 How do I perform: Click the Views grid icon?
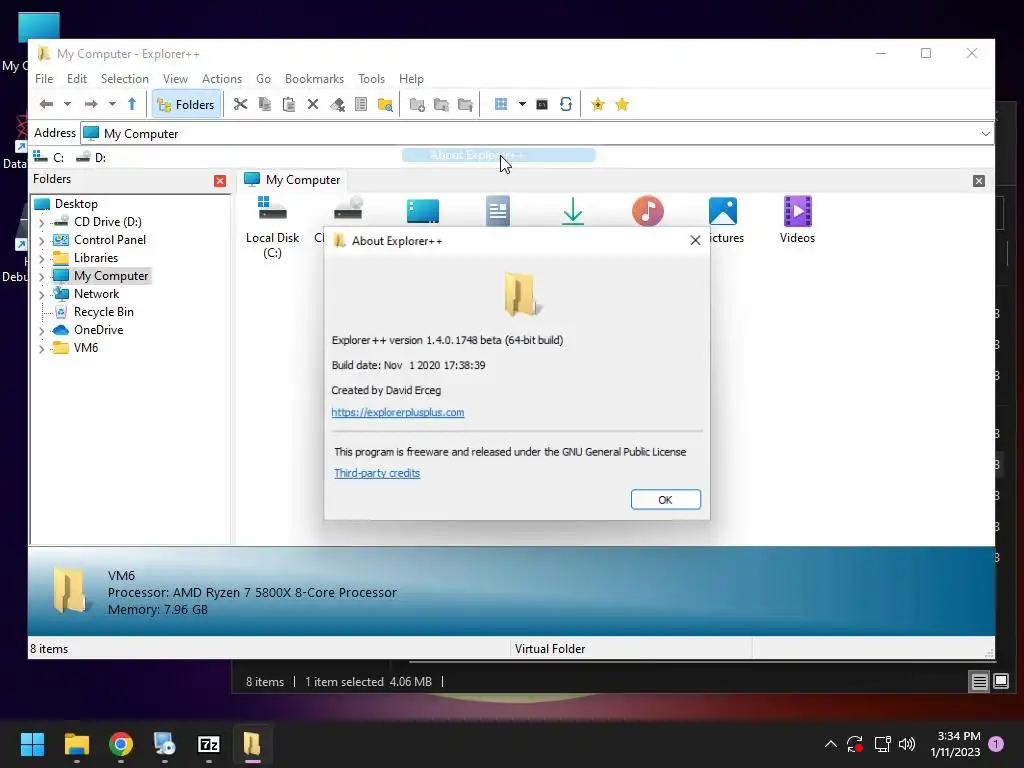tap(501, 104)
